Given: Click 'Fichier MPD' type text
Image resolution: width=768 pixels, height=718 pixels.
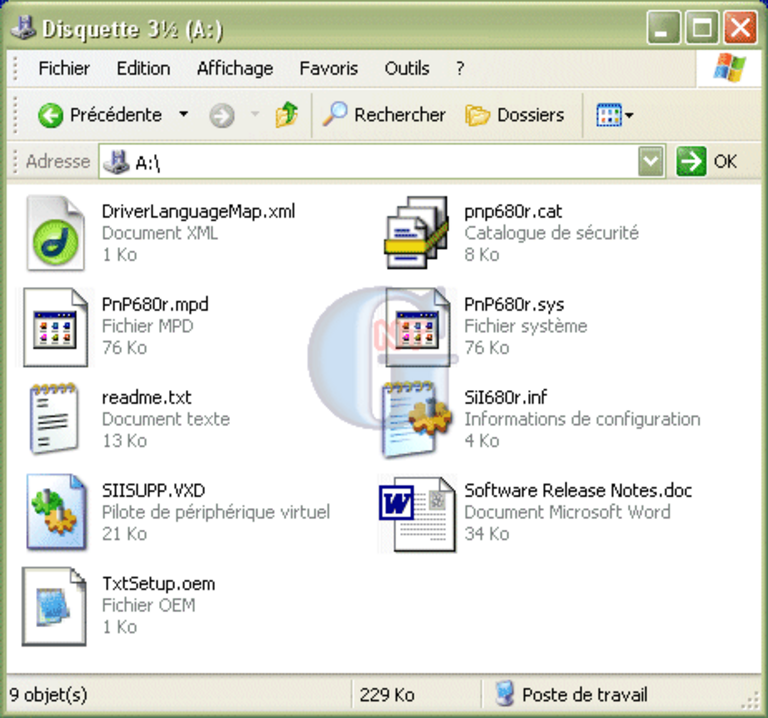Looking at the screenshot, I should click(x=147, y=326).
